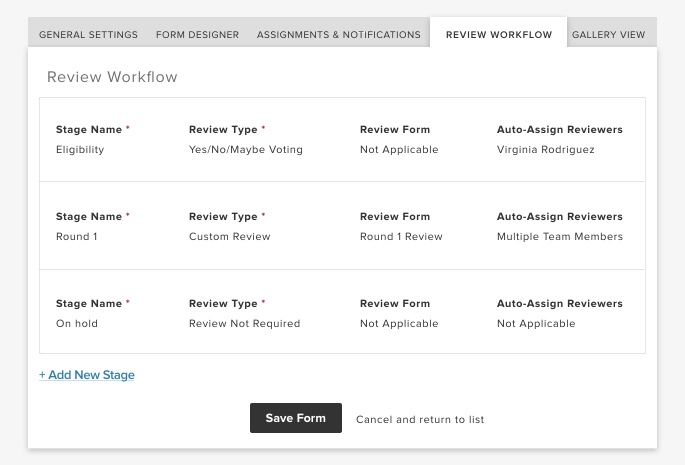Edit the Eligibility stage name field

click(80, 149)
